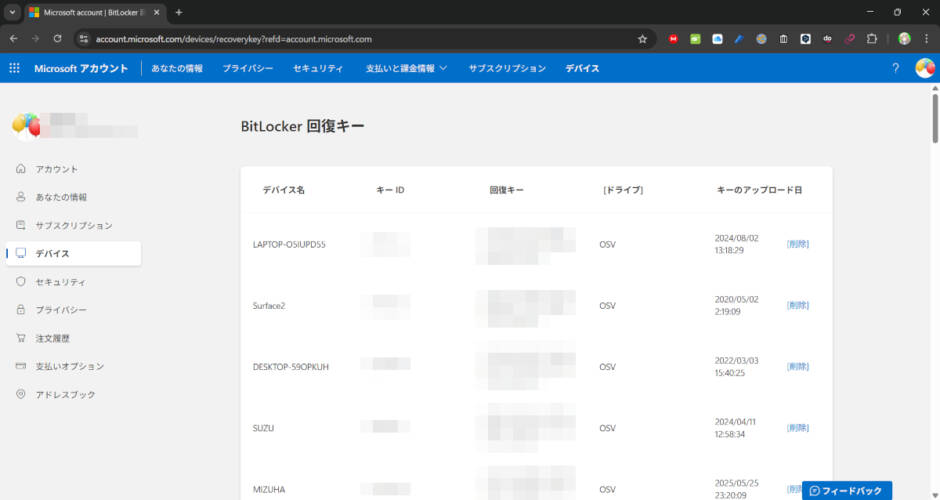The width and height of the screenshot is (940, 500).
Task: Open プライバシー in top navigation
Action: (248, 68)
